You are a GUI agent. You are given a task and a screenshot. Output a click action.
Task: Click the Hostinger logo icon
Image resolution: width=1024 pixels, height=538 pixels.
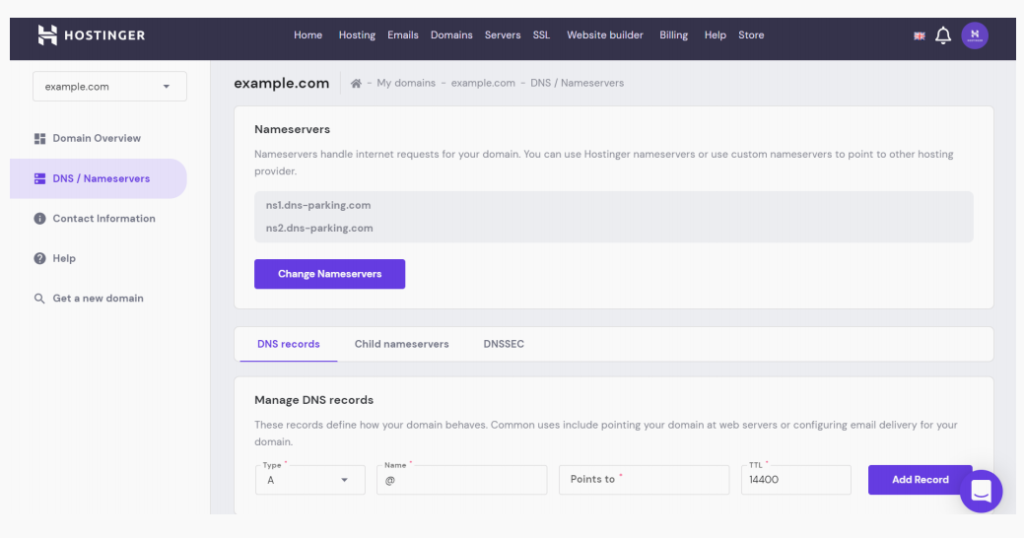(x=47, y=35)
